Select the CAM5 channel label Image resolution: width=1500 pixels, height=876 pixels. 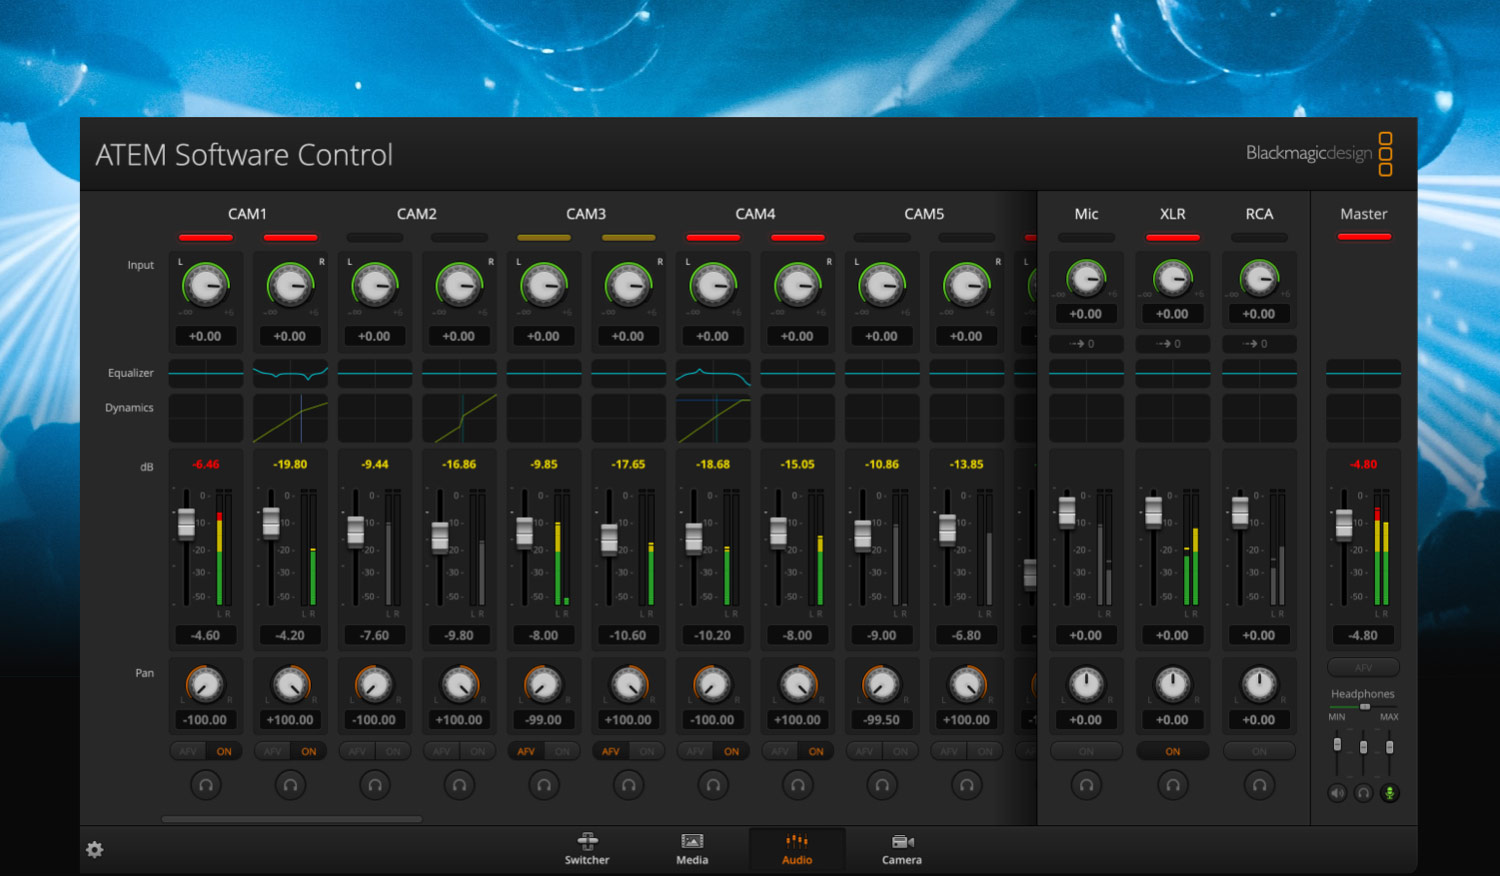click(923, 213)
